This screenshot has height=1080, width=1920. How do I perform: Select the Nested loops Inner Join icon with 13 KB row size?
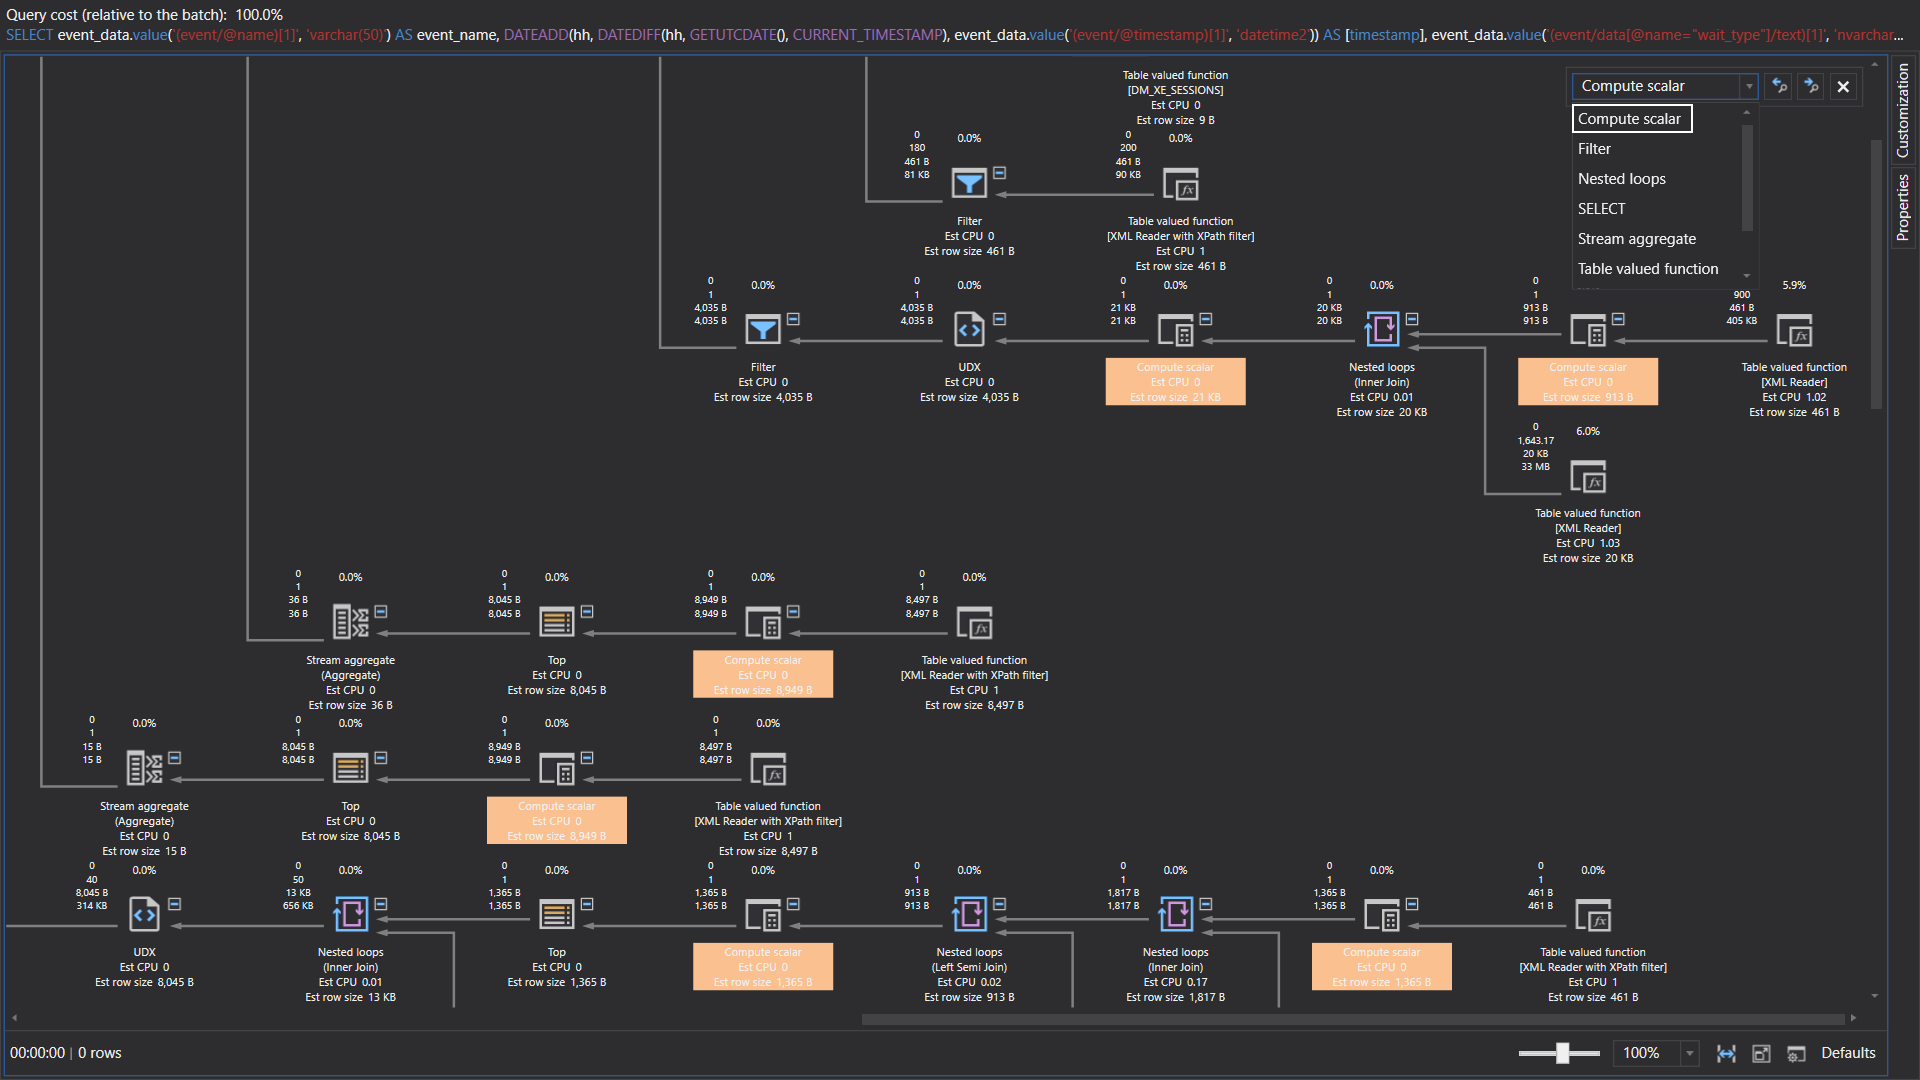350,914
